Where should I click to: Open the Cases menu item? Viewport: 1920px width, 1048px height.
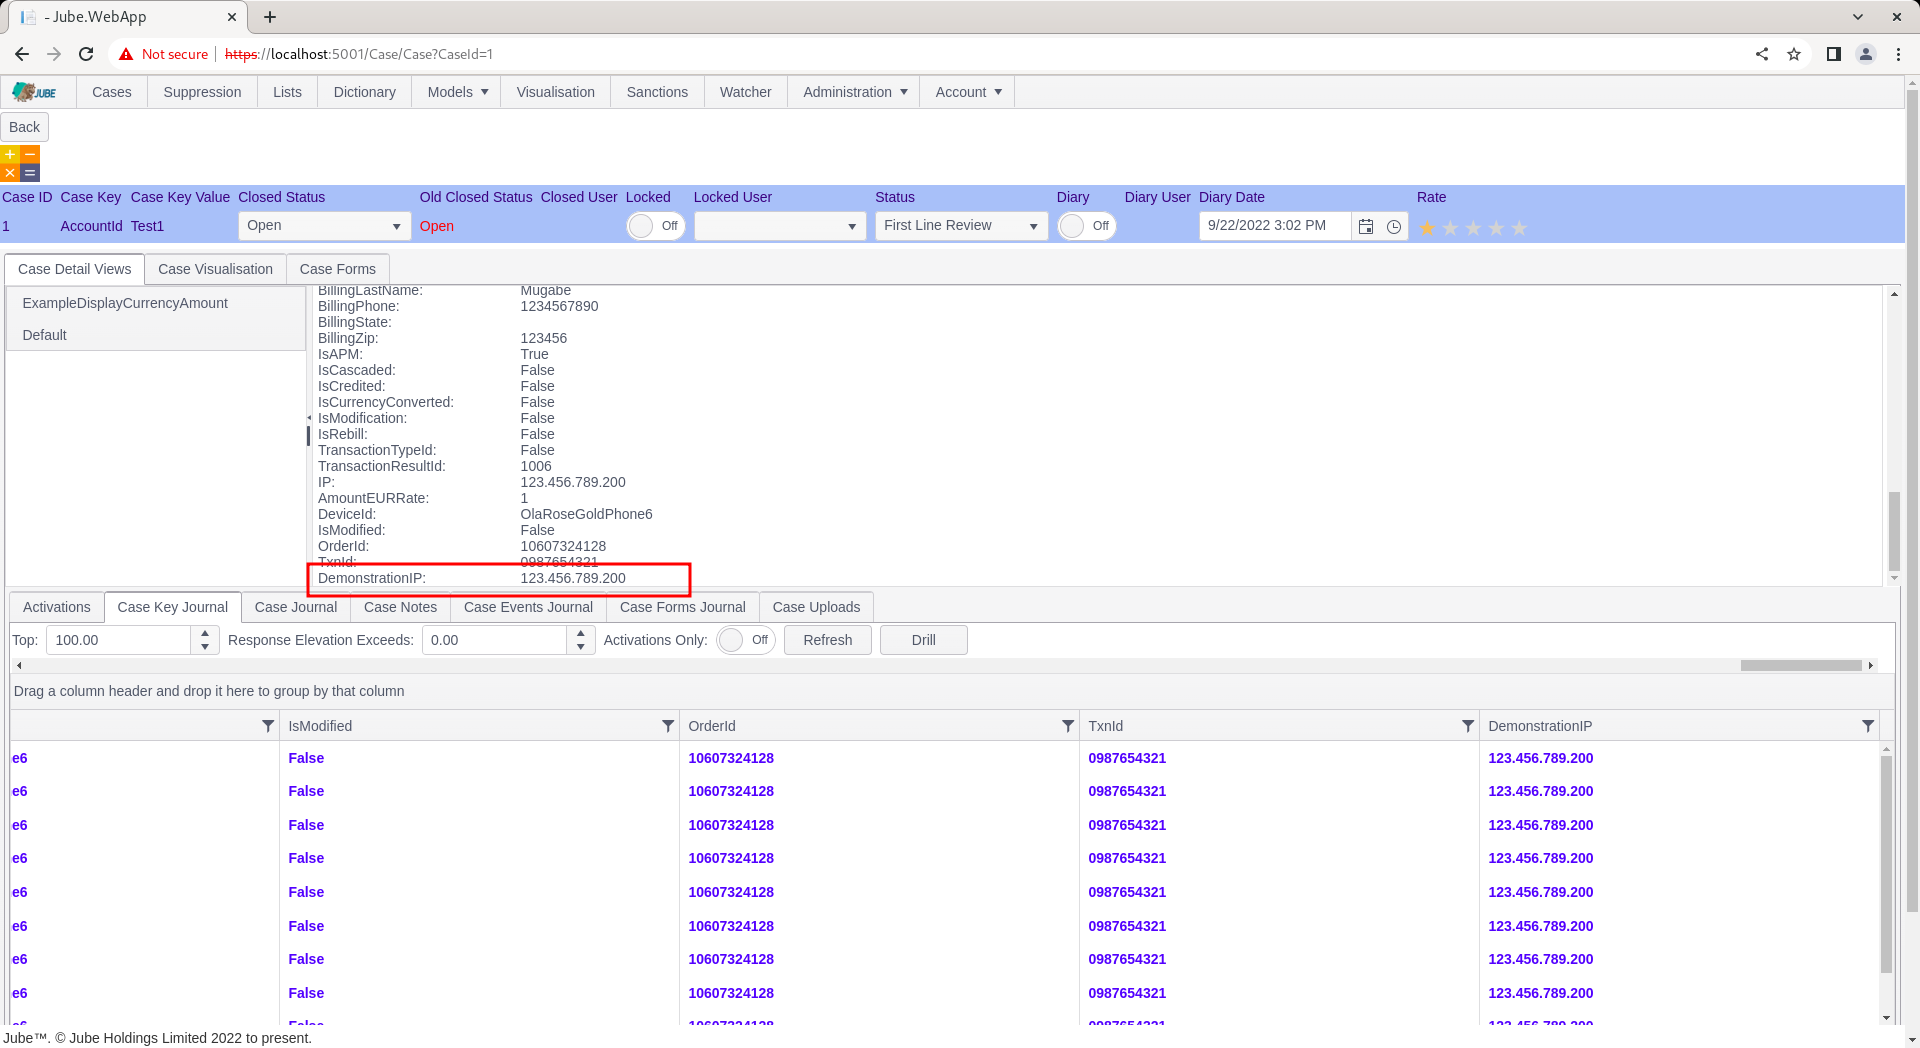click(x=112, y=92)
